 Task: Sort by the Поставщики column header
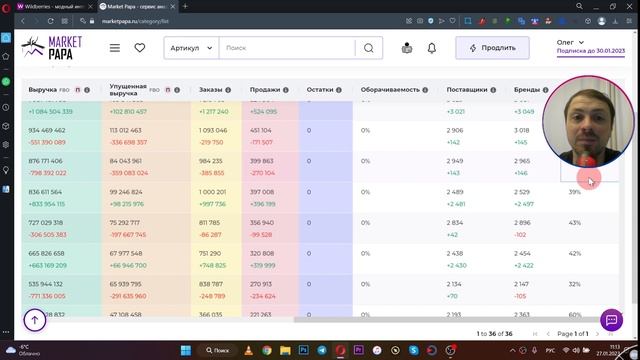(x=467, y=89)
